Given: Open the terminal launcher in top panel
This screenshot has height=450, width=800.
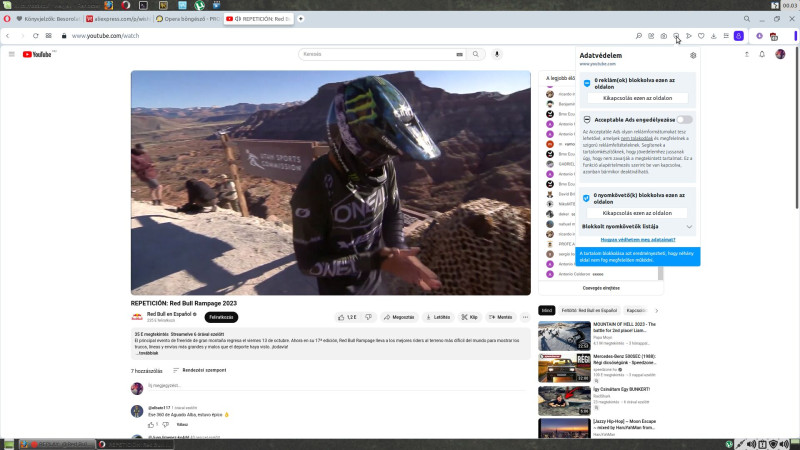Looking at the screenshot, I should pyautogui.click(x=143, y=5).
